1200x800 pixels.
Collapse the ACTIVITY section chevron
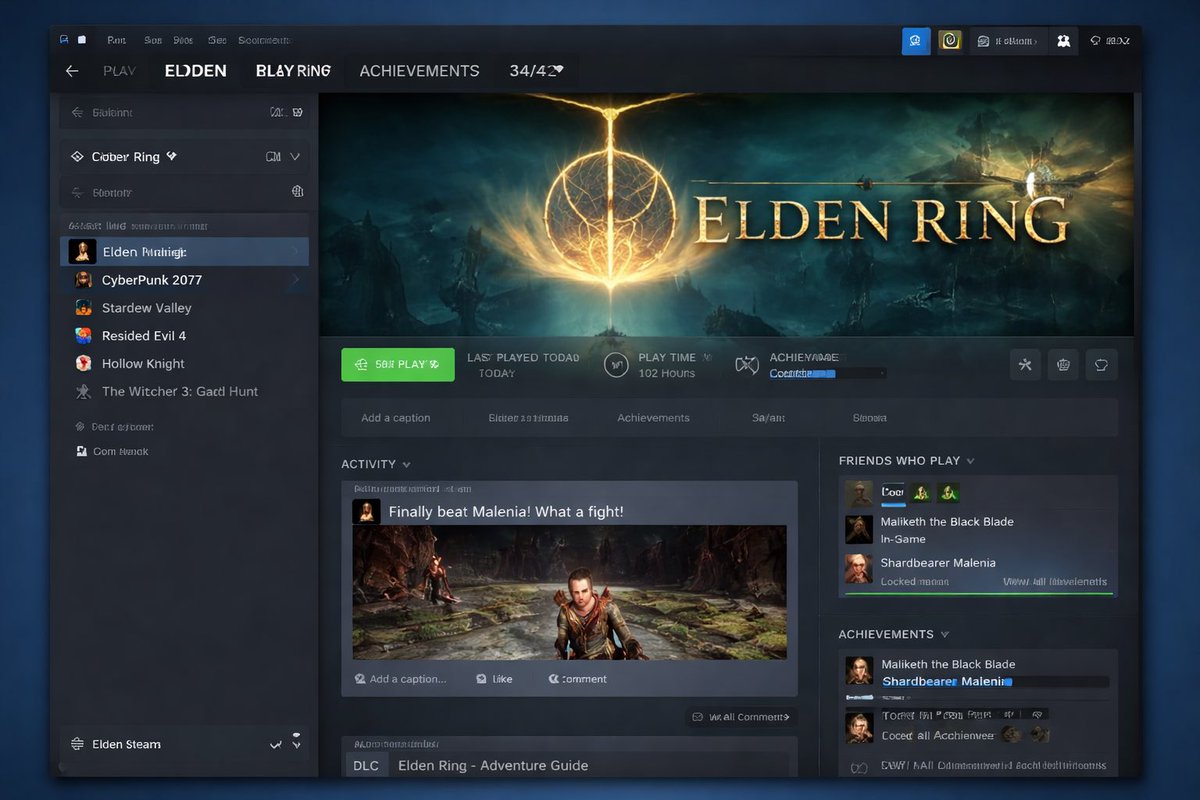pos(406,465)
